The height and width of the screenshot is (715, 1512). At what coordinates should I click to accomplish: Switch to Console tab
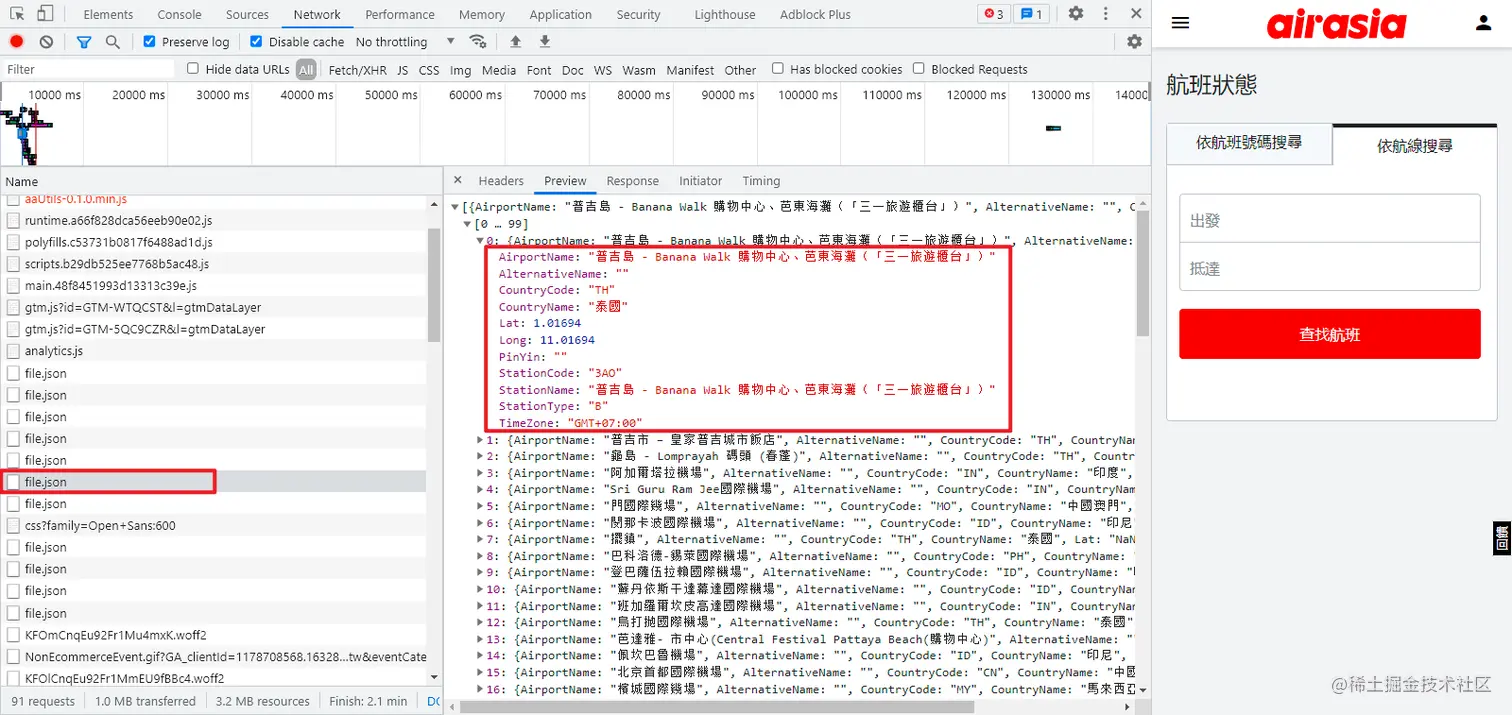click(x=179, y=14)
